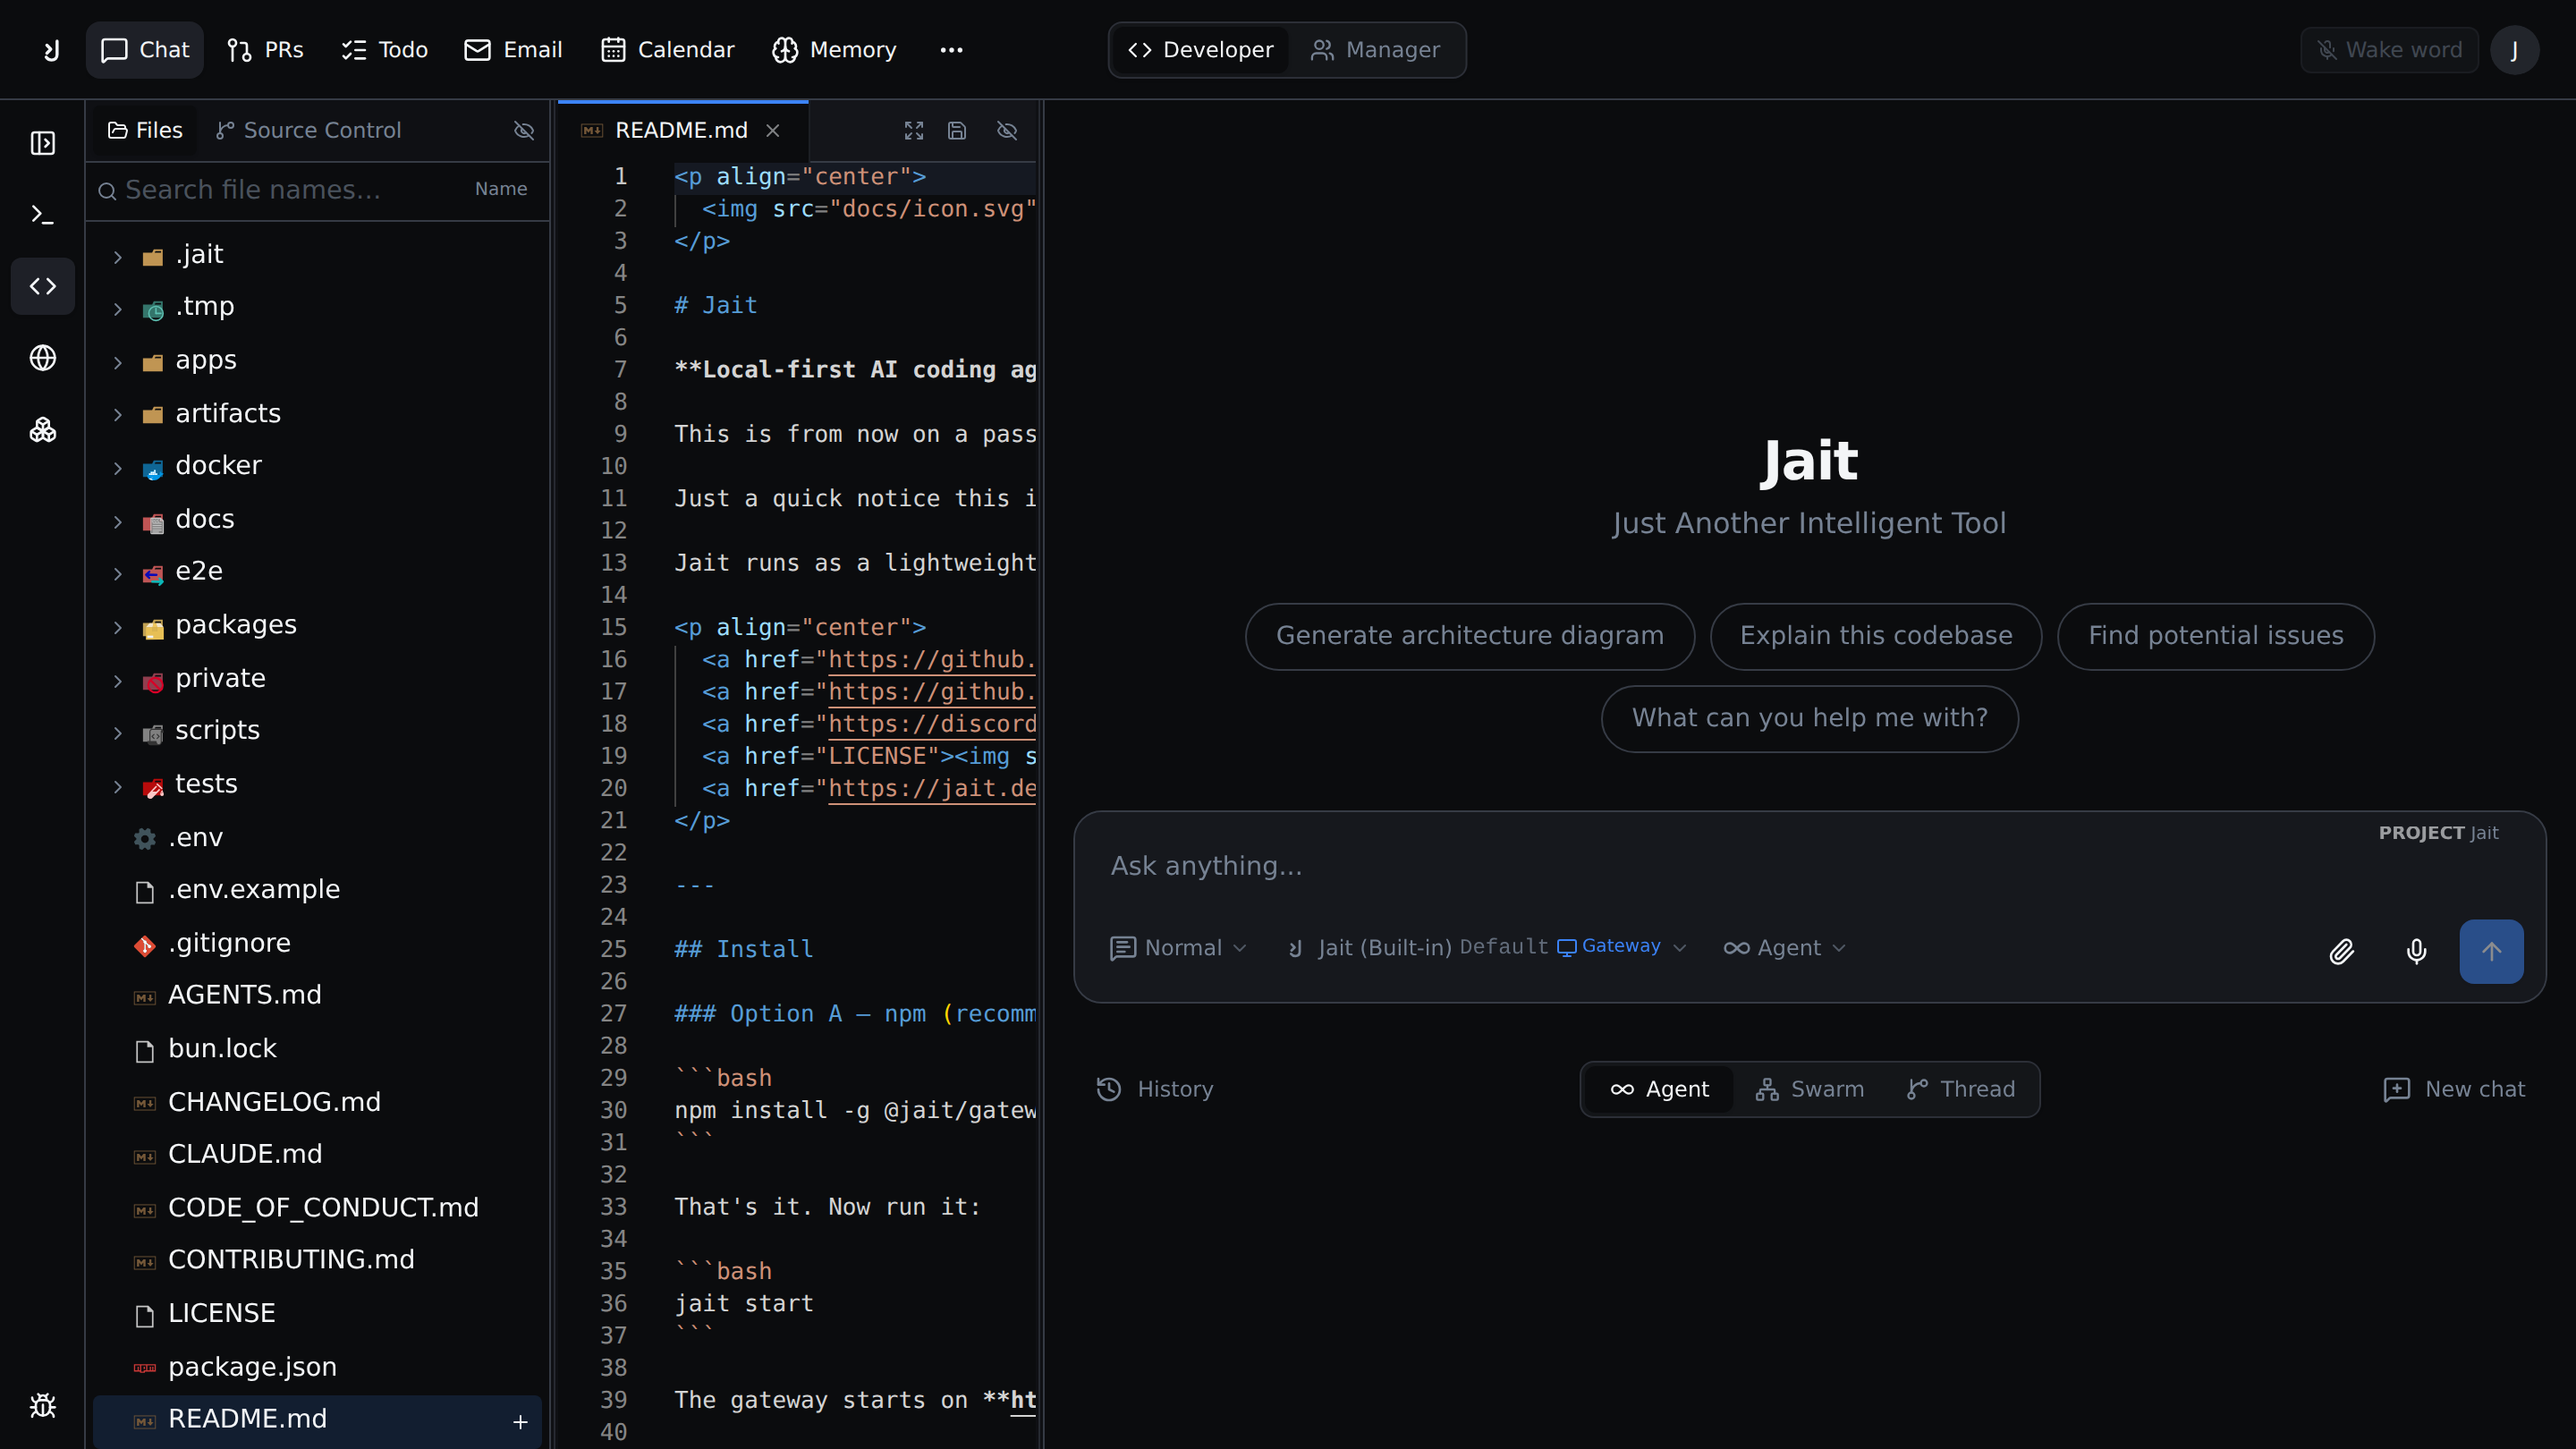
Task: Open AGENTS.md in file tree
Action: (317, 996)
